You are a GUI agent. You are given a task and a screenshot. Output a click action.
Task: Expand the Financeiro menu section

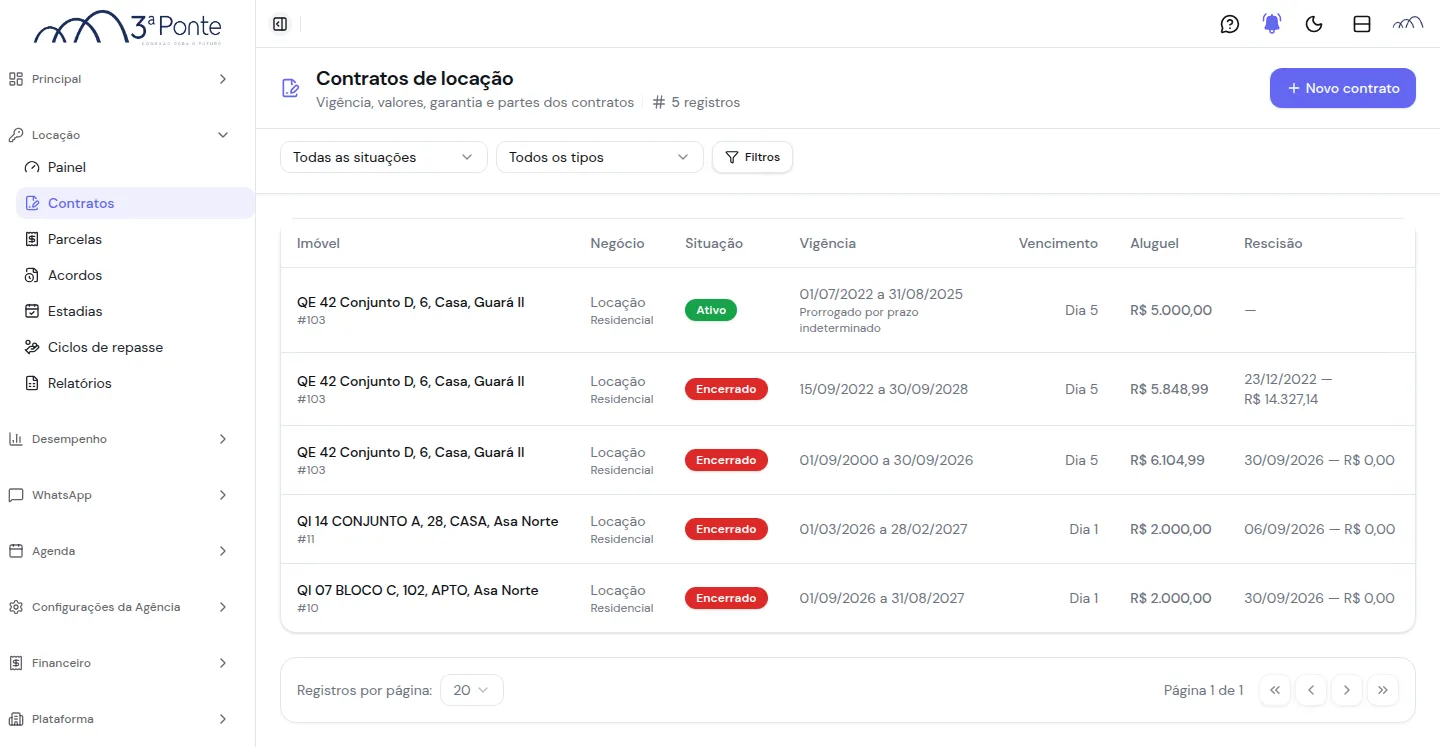tap(120, 663)
